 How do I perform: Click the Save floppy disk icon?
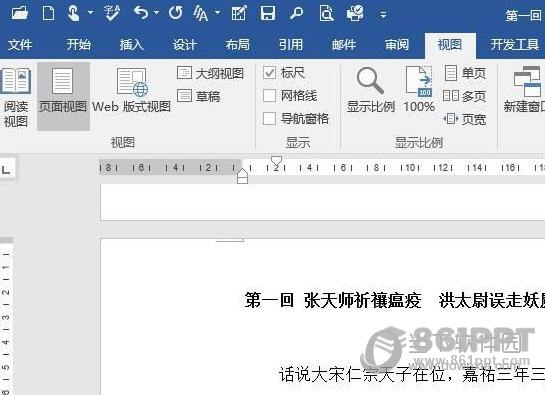click(x=268, y=14)
